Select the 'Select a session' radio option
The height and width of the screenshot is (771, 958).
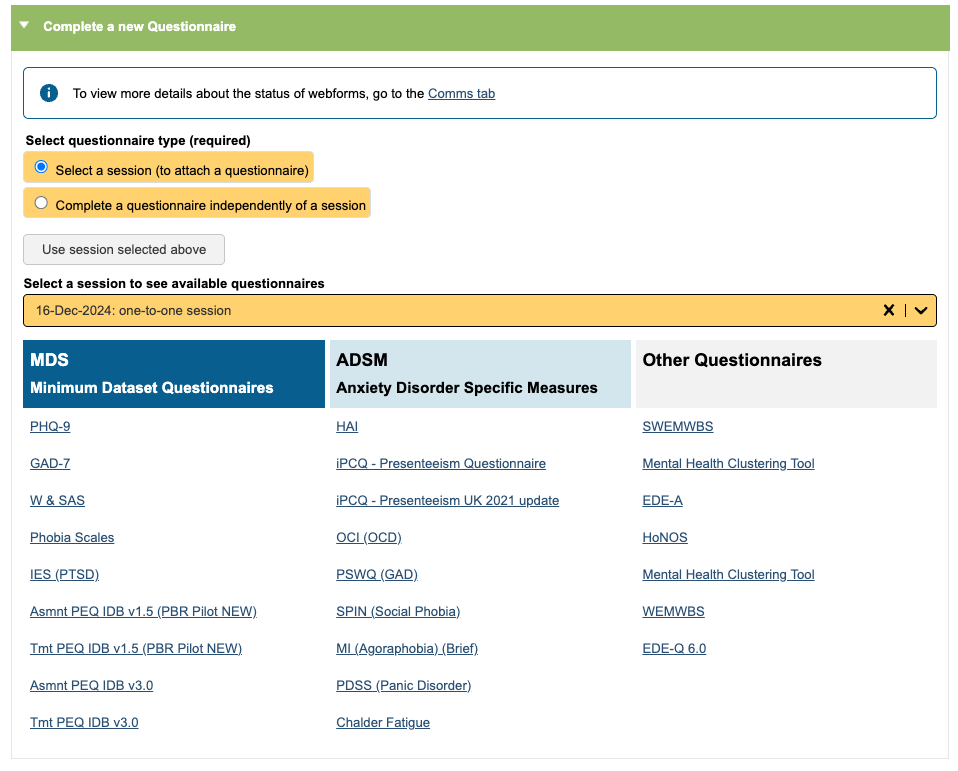(x=41, y=167)
